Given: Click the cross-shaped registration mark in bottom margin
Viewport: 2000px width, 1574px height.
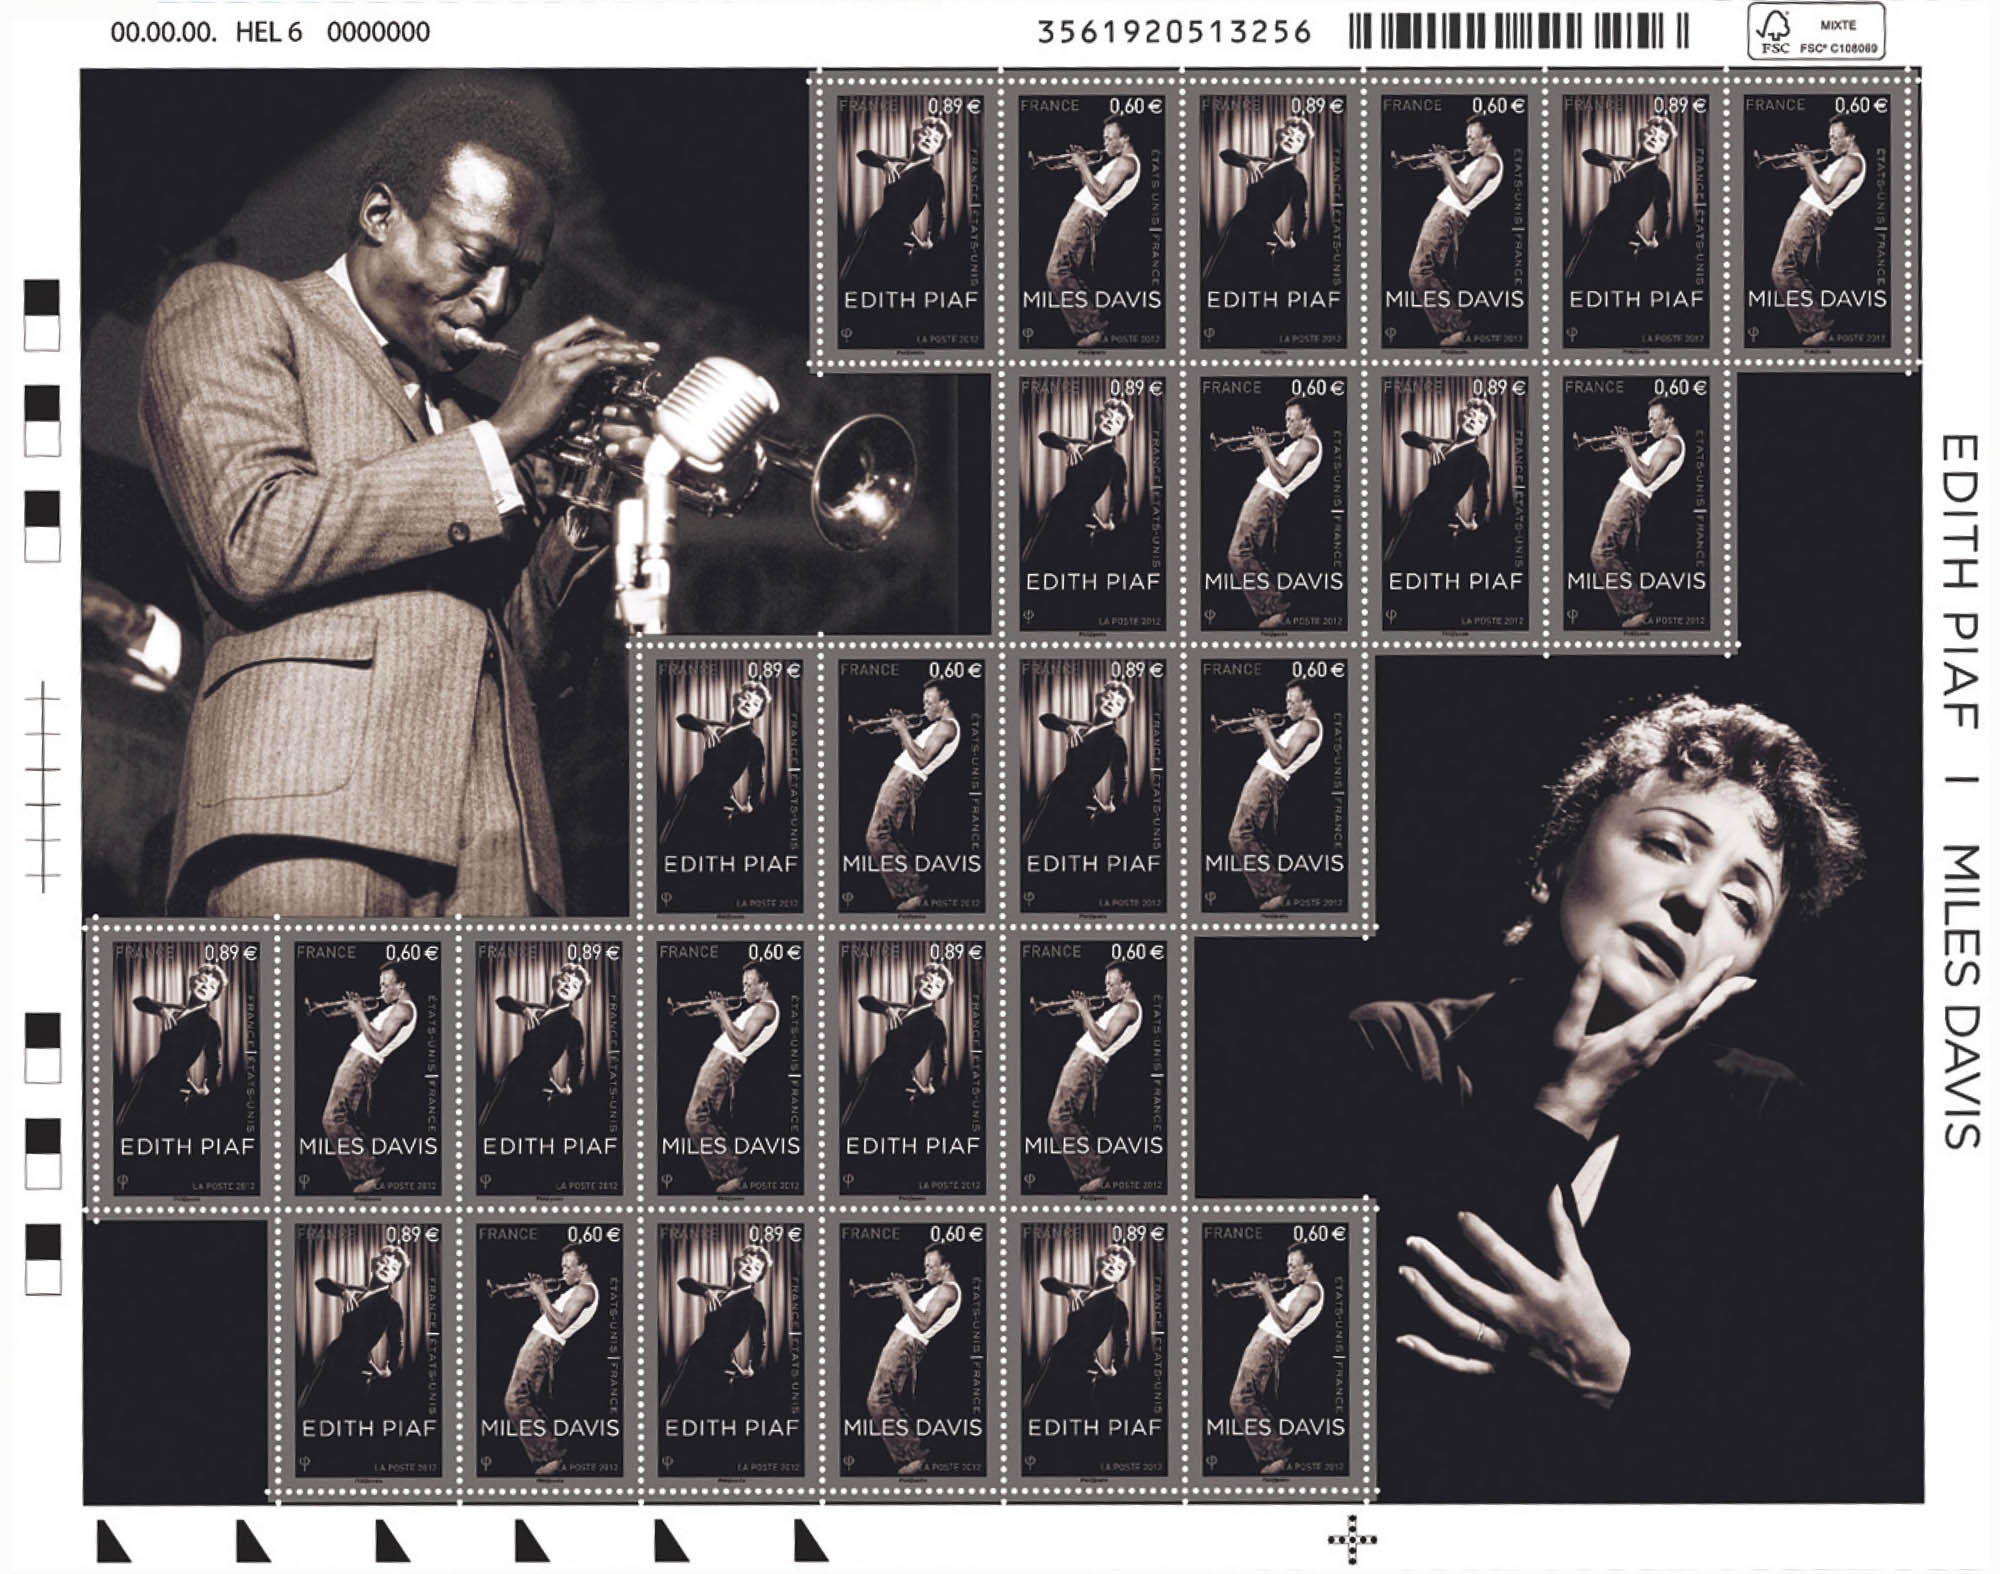Looking at the screenshot, I should (x=1351, y=1539).
